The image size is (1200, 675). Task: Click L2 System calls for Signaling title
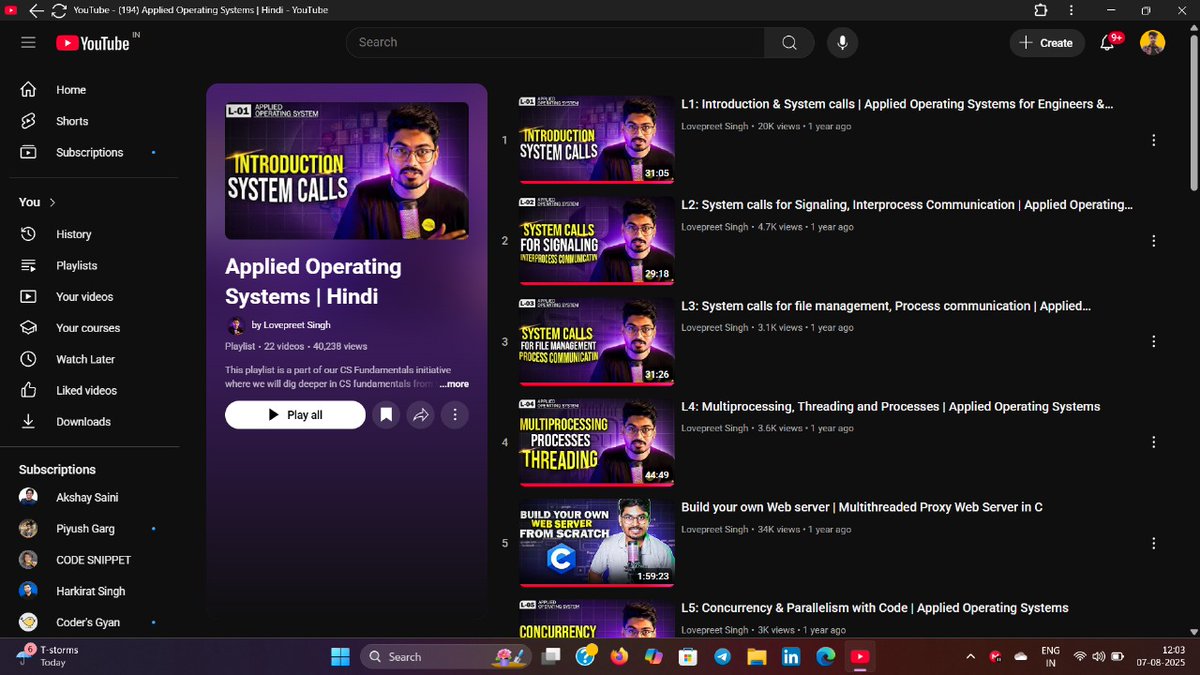pyautogui.click(x=907, y=205)
